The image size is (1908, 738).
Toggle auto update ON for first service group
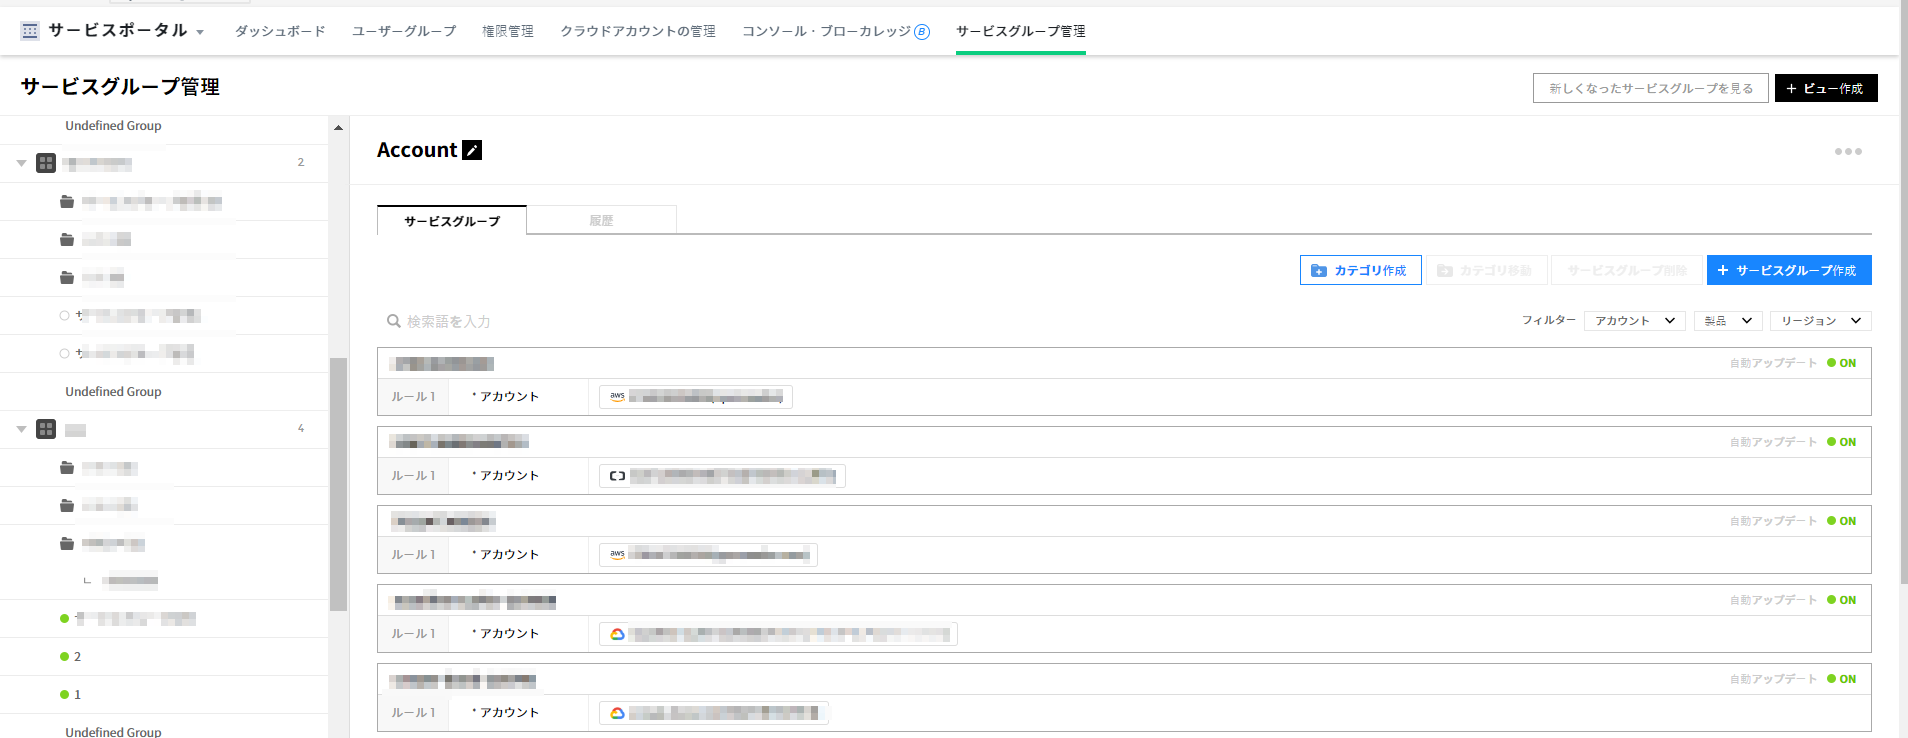click(x=1841, y=363)
